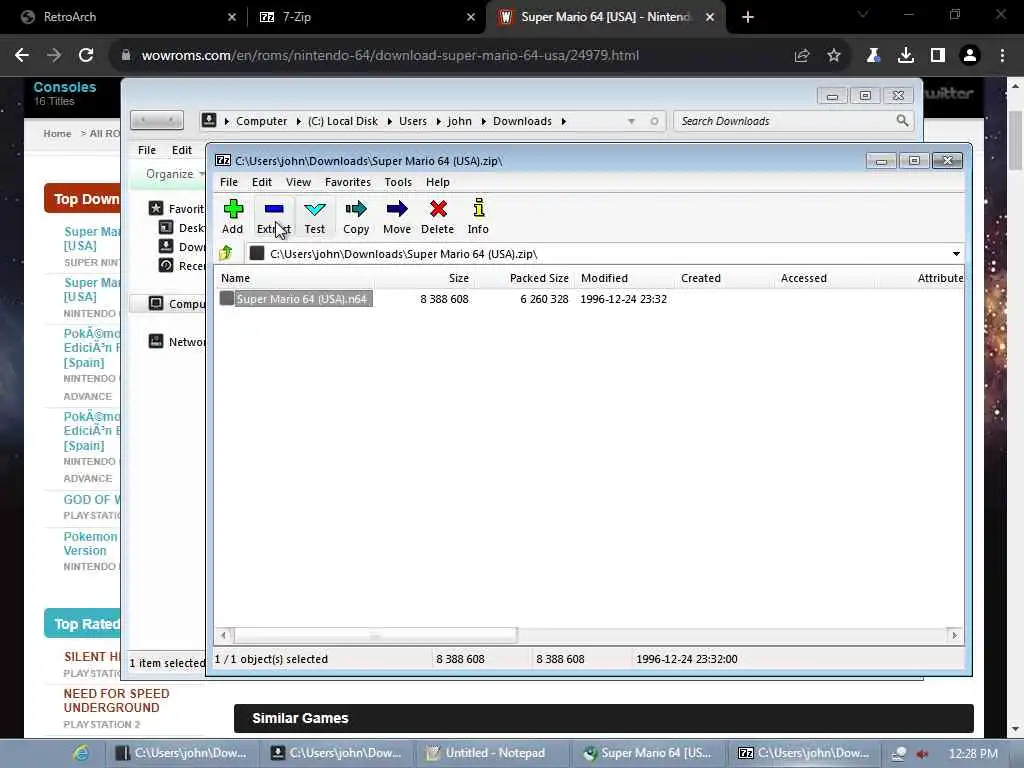Click taskbar clock showing 12:28 PM

click(973, 754)
